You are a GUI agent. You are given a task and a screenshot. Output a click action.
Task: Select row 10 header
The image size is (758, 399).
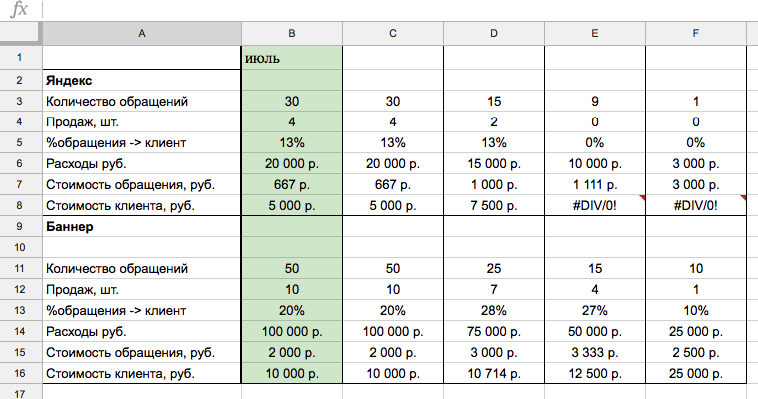coord(21,247)
